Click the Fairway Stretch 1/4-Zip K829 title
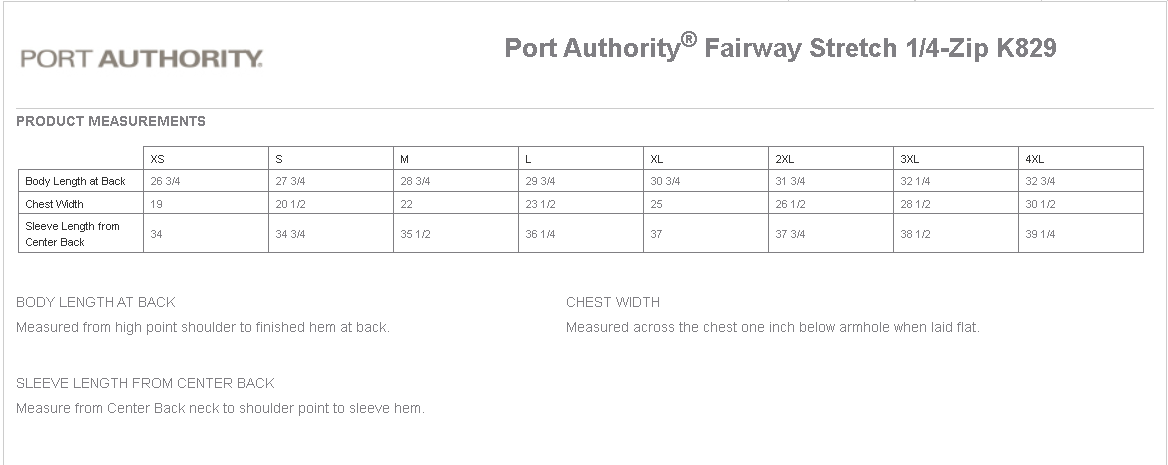 780,49
